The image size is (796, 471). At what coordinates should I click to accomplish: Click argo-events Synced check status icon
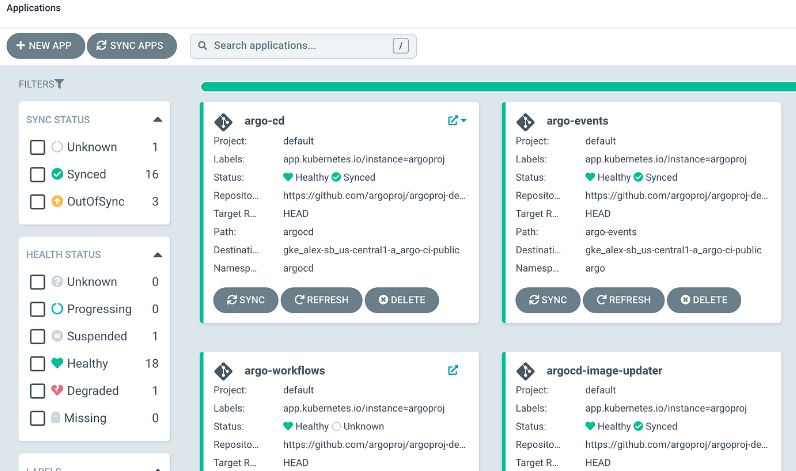click(638, 177)
